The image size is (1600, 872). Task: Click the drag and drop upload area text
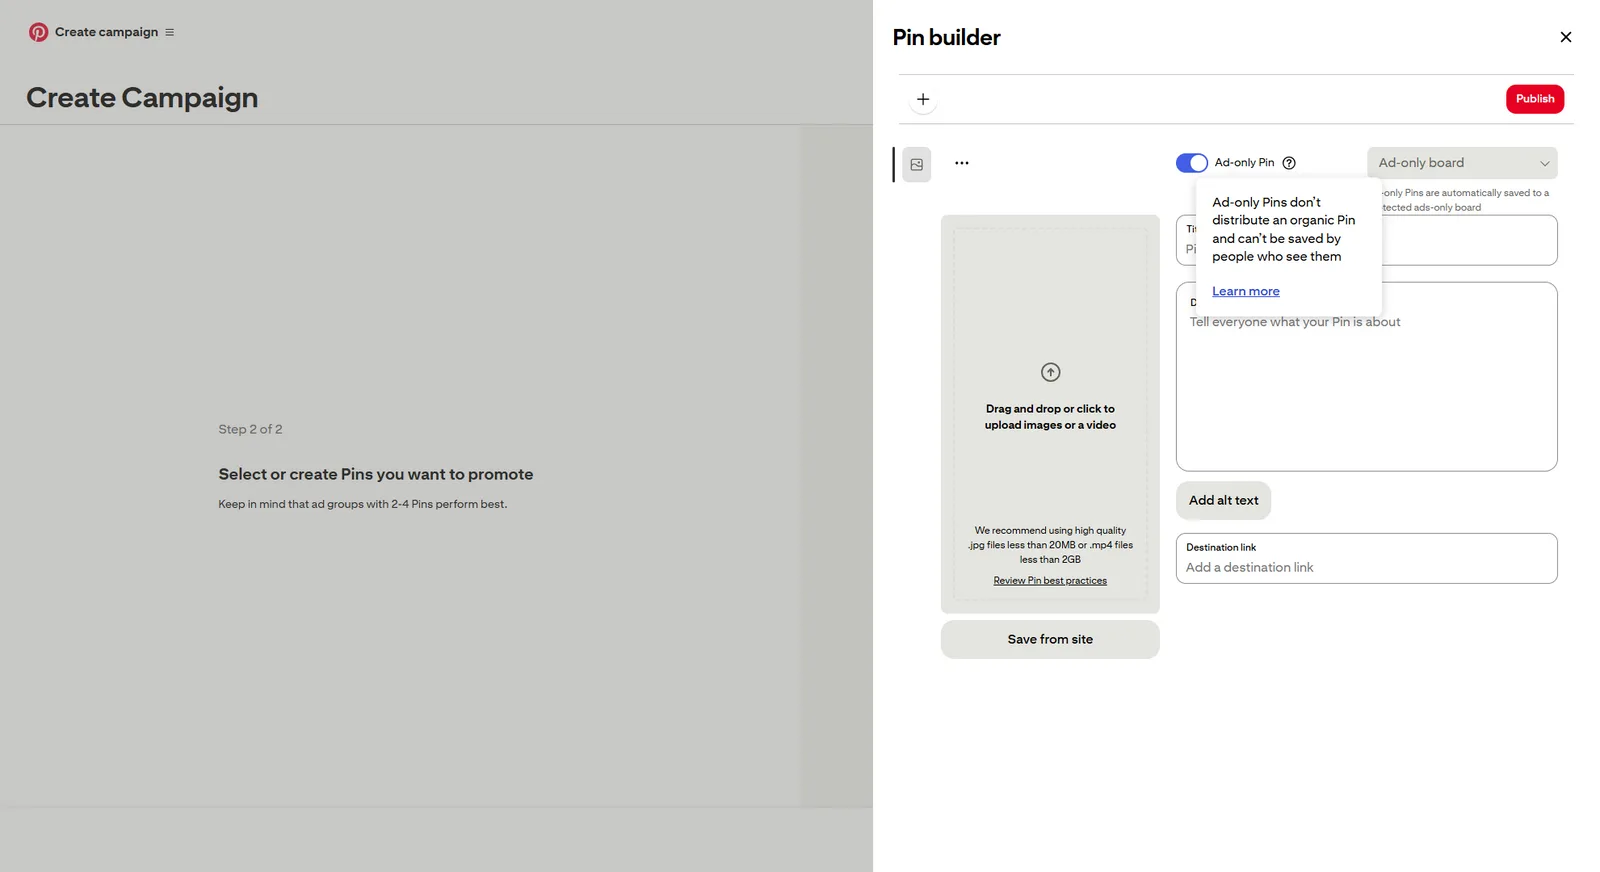pos(1050,417)
